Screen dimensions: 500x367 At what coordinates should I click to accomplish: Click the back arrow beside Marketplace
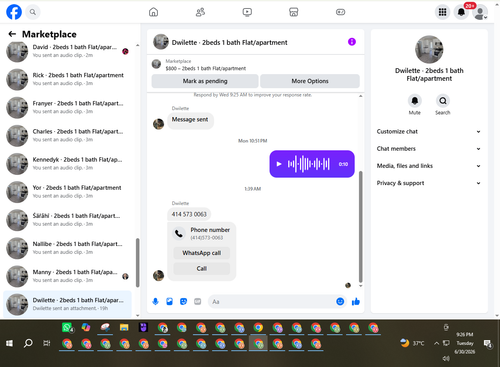pyautogui.click(x=12, y=34)
